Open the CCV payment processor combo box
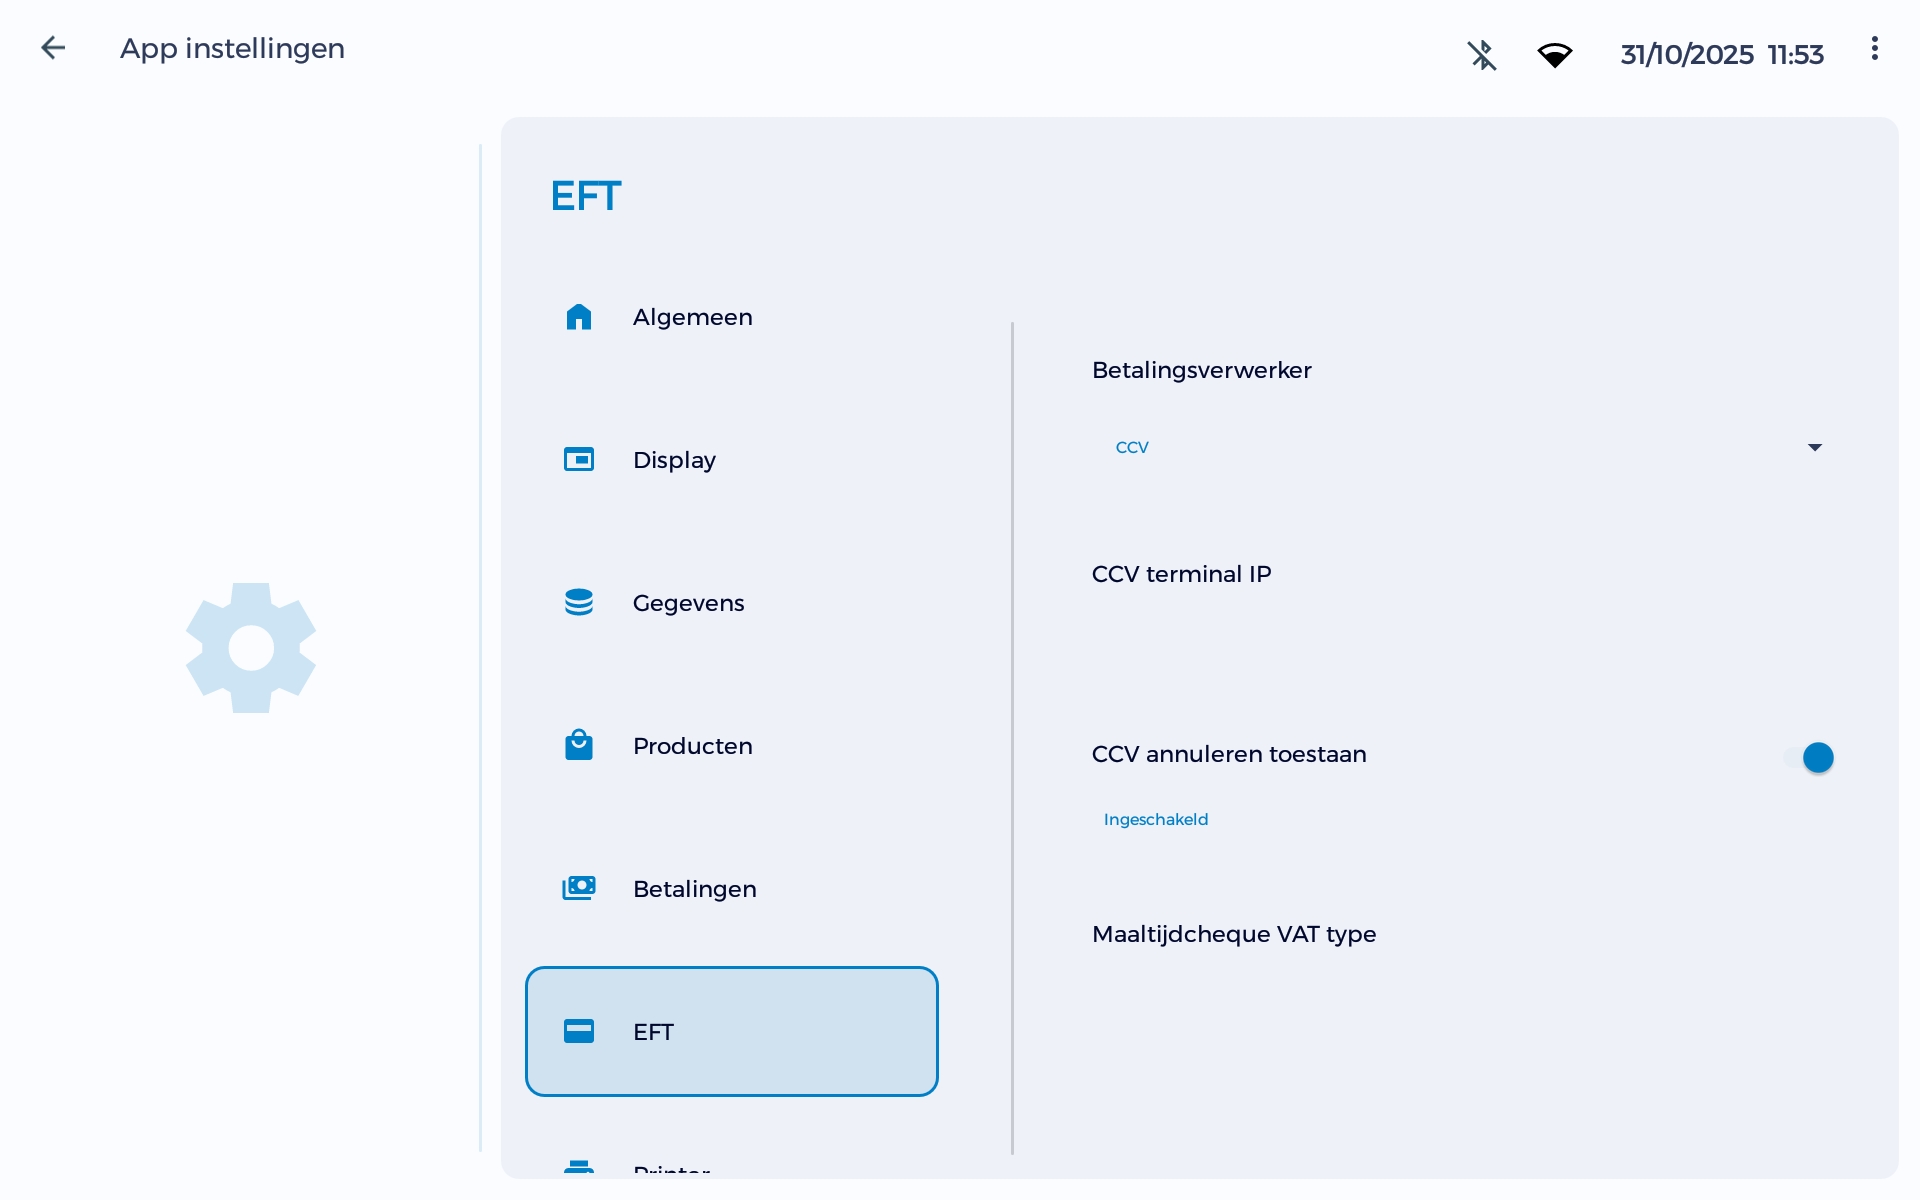1920x1200 pixels. [x=1460, y=447]
